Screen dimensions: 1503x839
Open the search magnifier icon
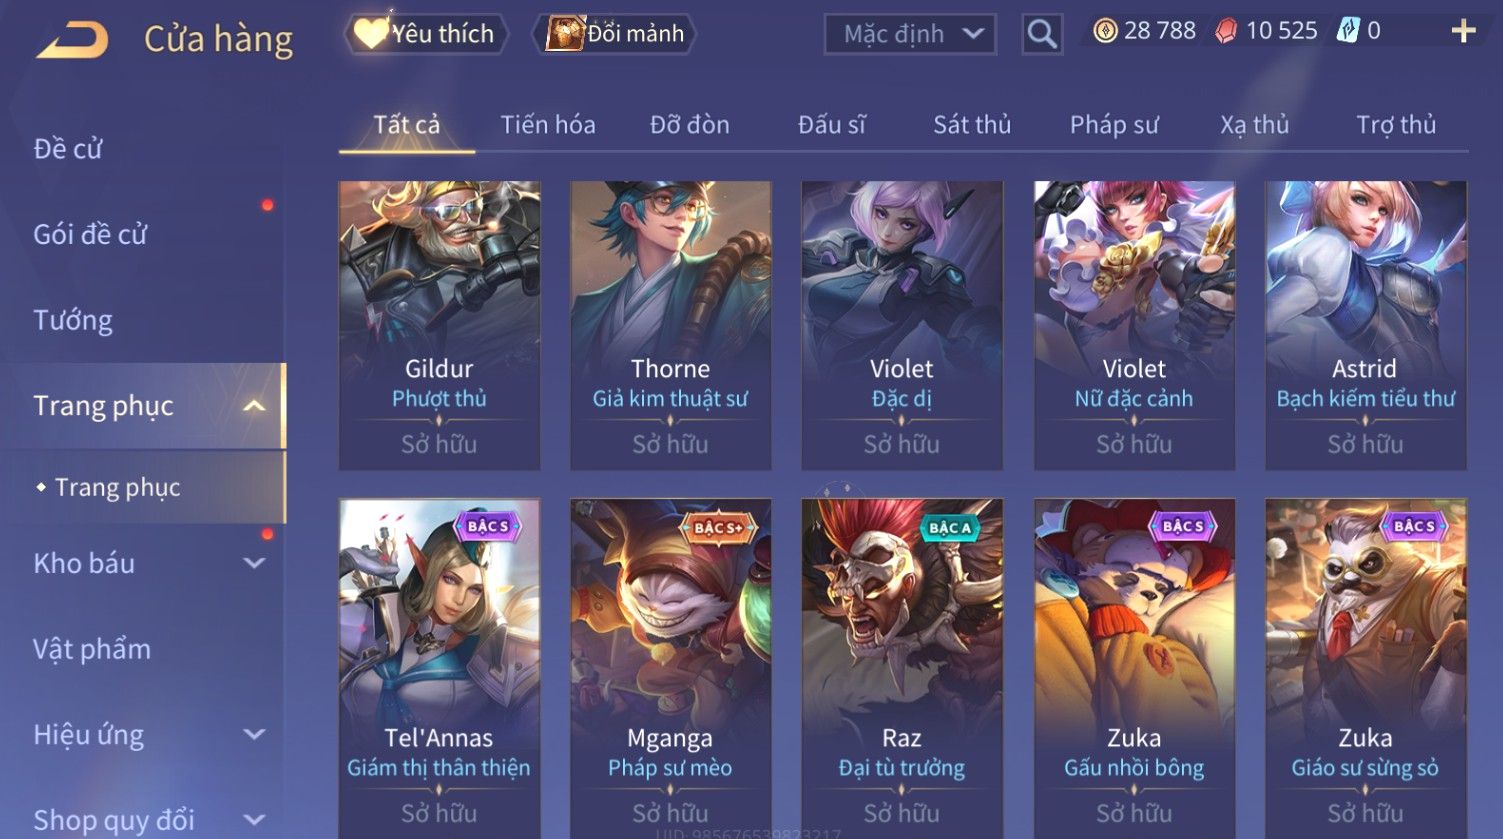tap(1042, 34)
